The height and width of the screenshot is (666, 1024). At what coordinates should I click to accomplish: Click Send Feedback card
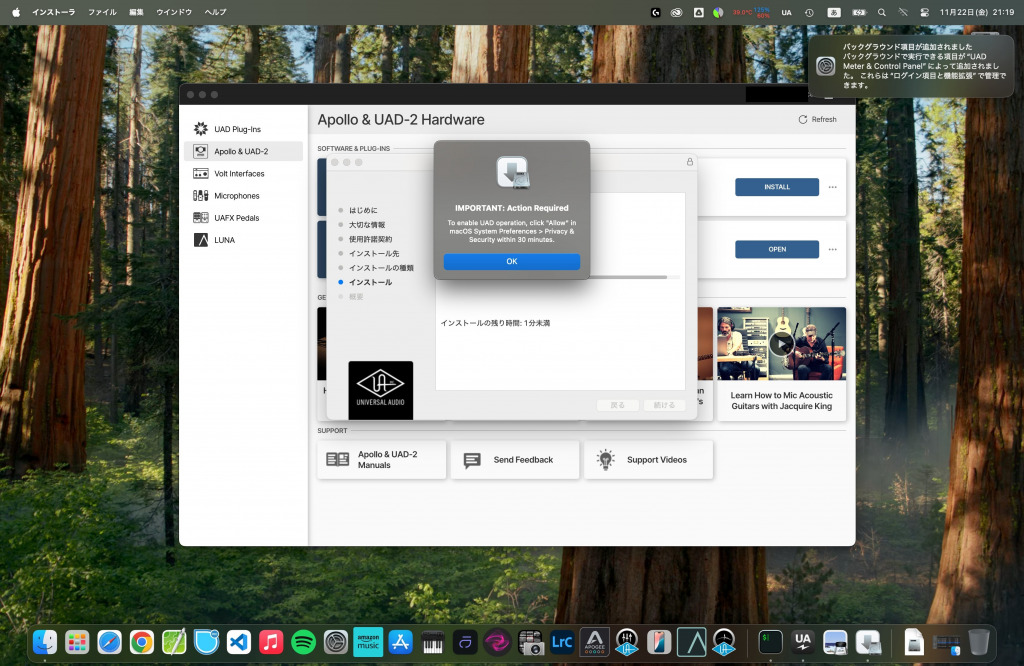515,460
